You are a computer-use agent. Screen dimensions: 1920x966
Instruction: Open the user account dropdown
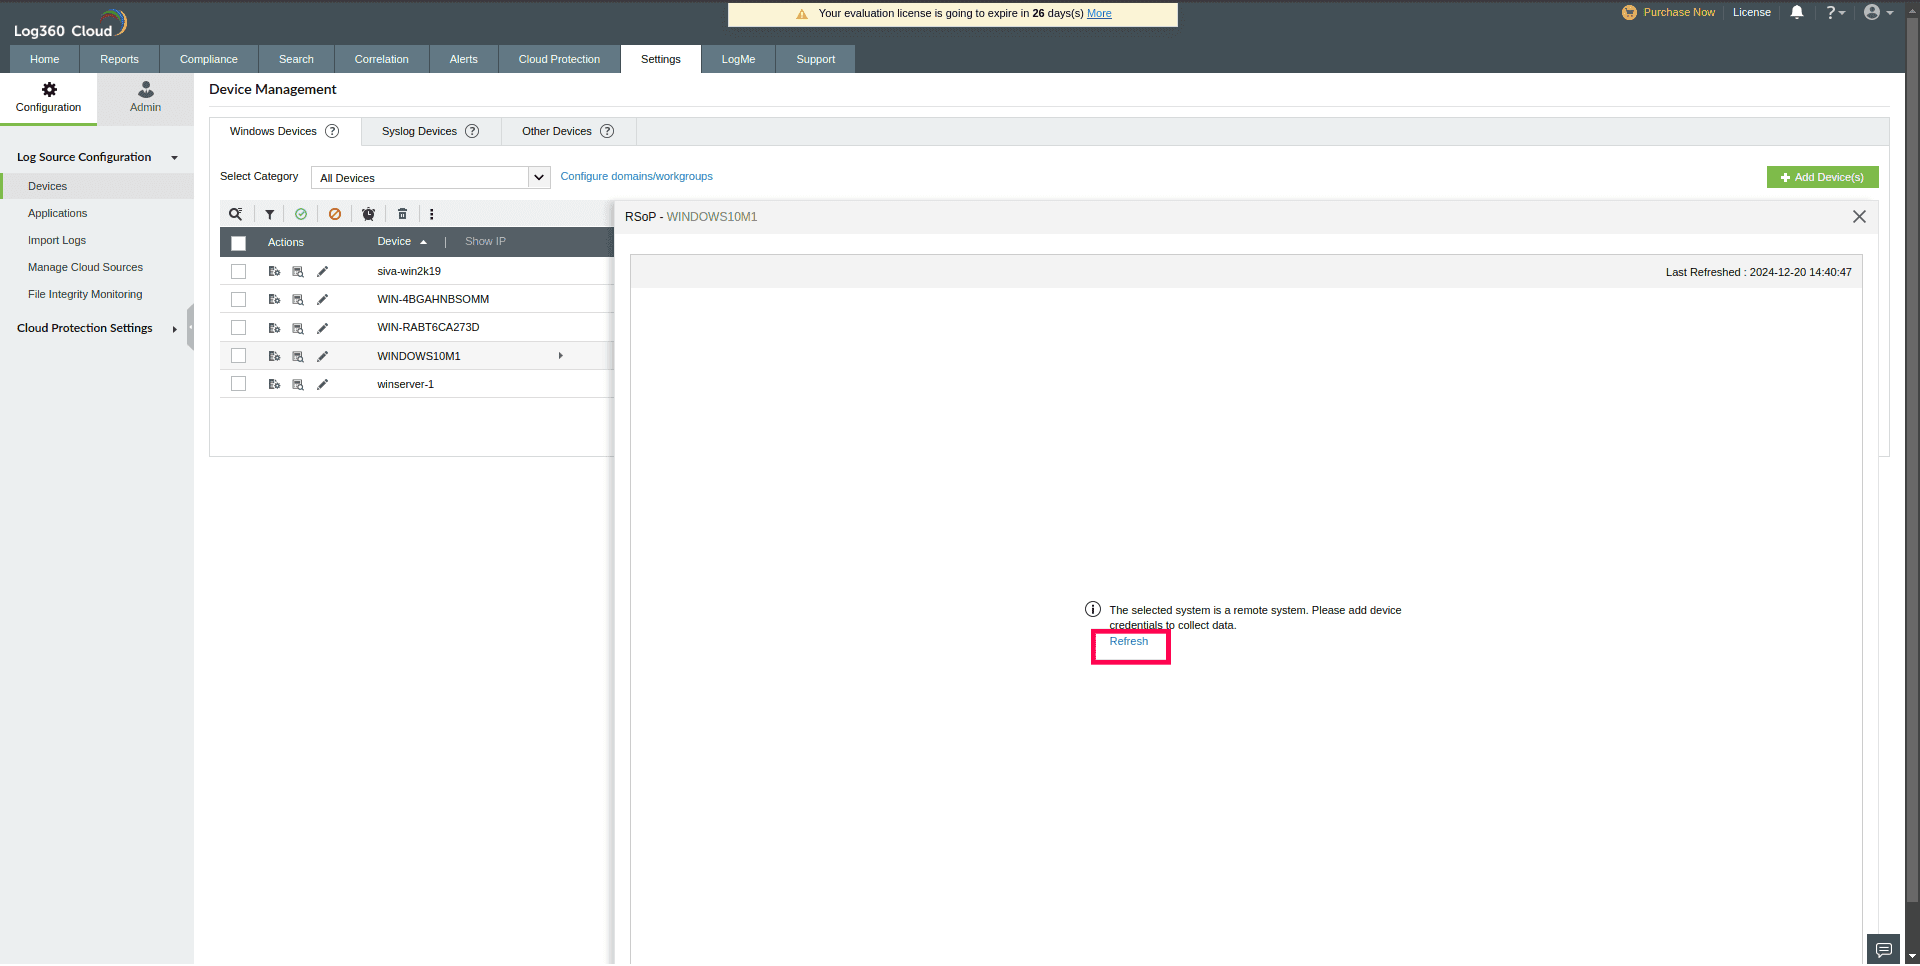click(1878, 13)
